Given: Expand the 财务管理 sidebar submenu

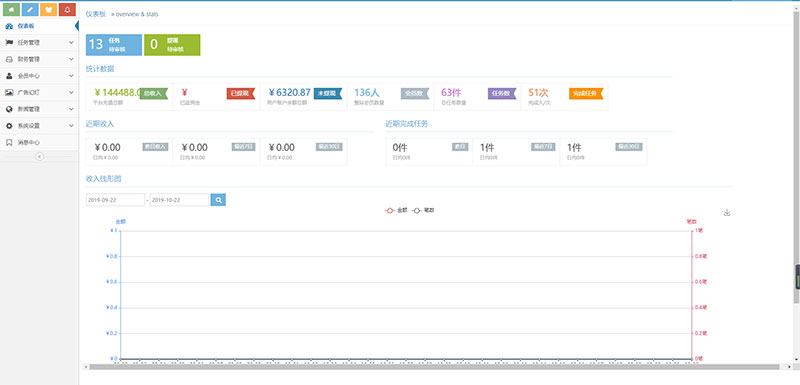Looking at the screenshot, I should click(x=39, y=59).
